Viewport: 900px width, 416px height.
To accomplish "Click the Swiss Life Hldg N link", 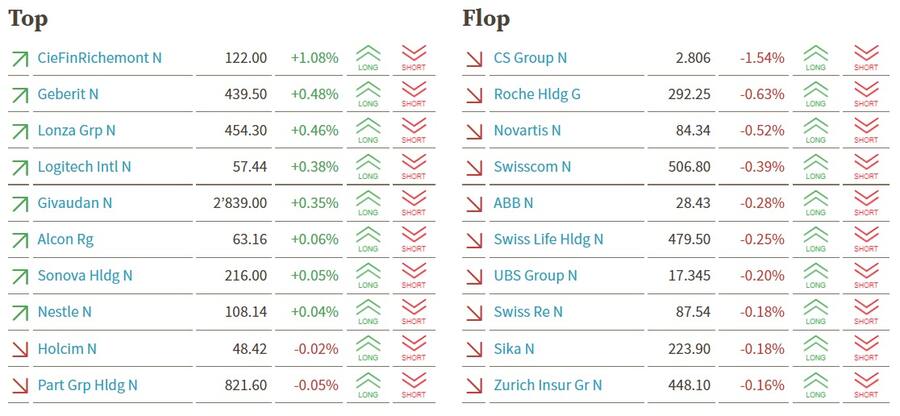I will click(x=548, y=239).
